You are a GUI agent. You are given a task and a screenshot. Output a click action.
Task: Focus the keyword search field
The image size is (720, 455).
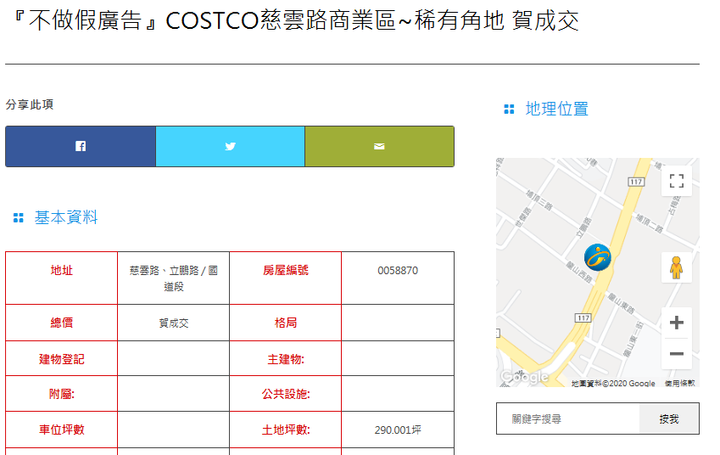click(x=568, y=419)
